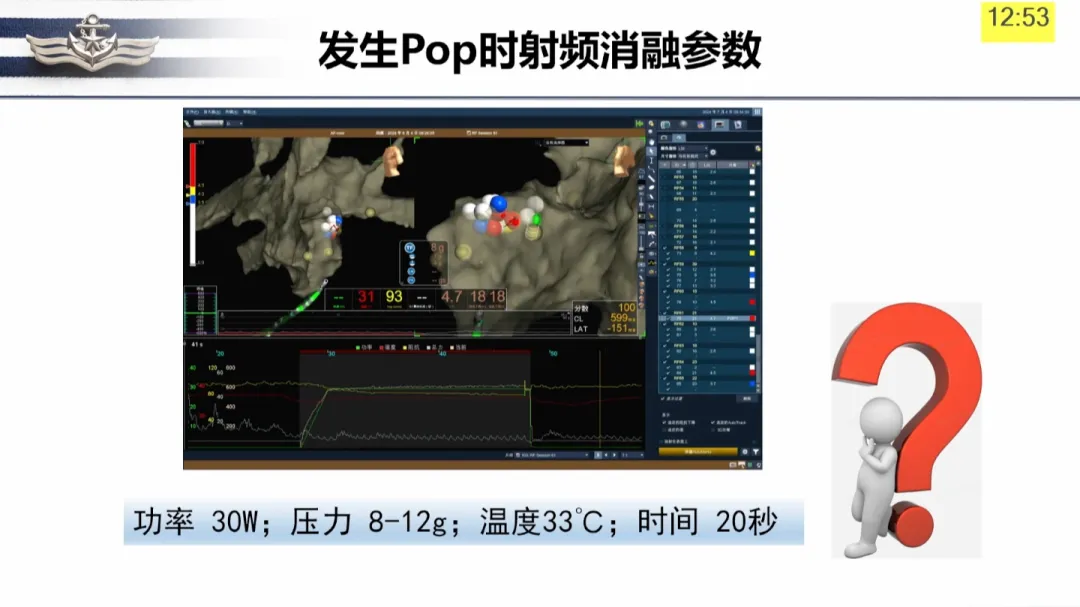Image resolution: width=1080 pixels, height=607 pixels.
Task: Toggle the check mark beside RF95
Action: coord(665,378)
